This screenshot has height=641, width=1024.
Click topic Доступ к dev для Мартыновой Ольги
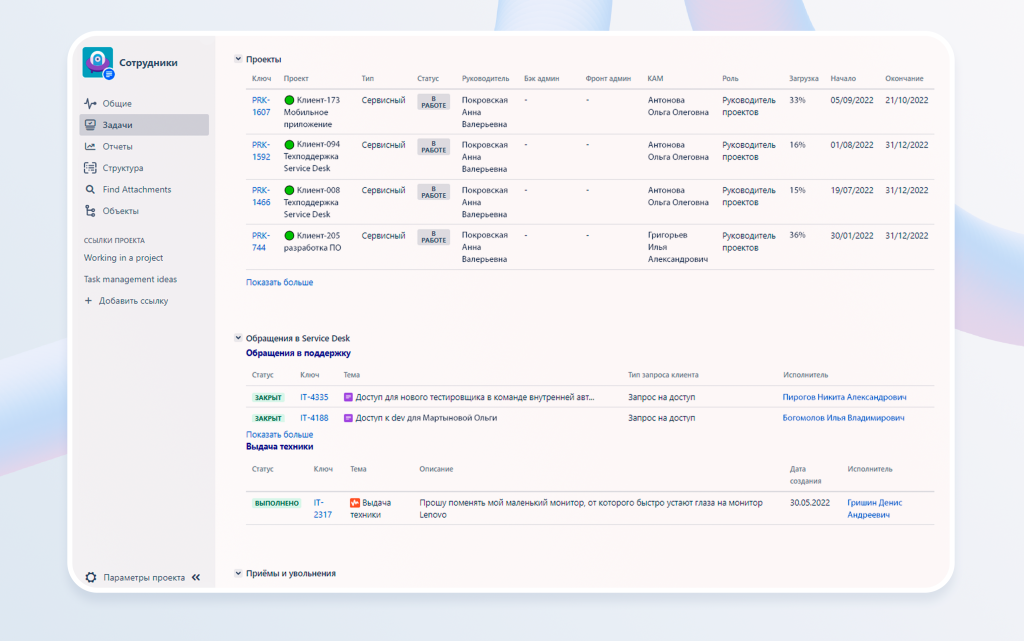coord(426,418)
